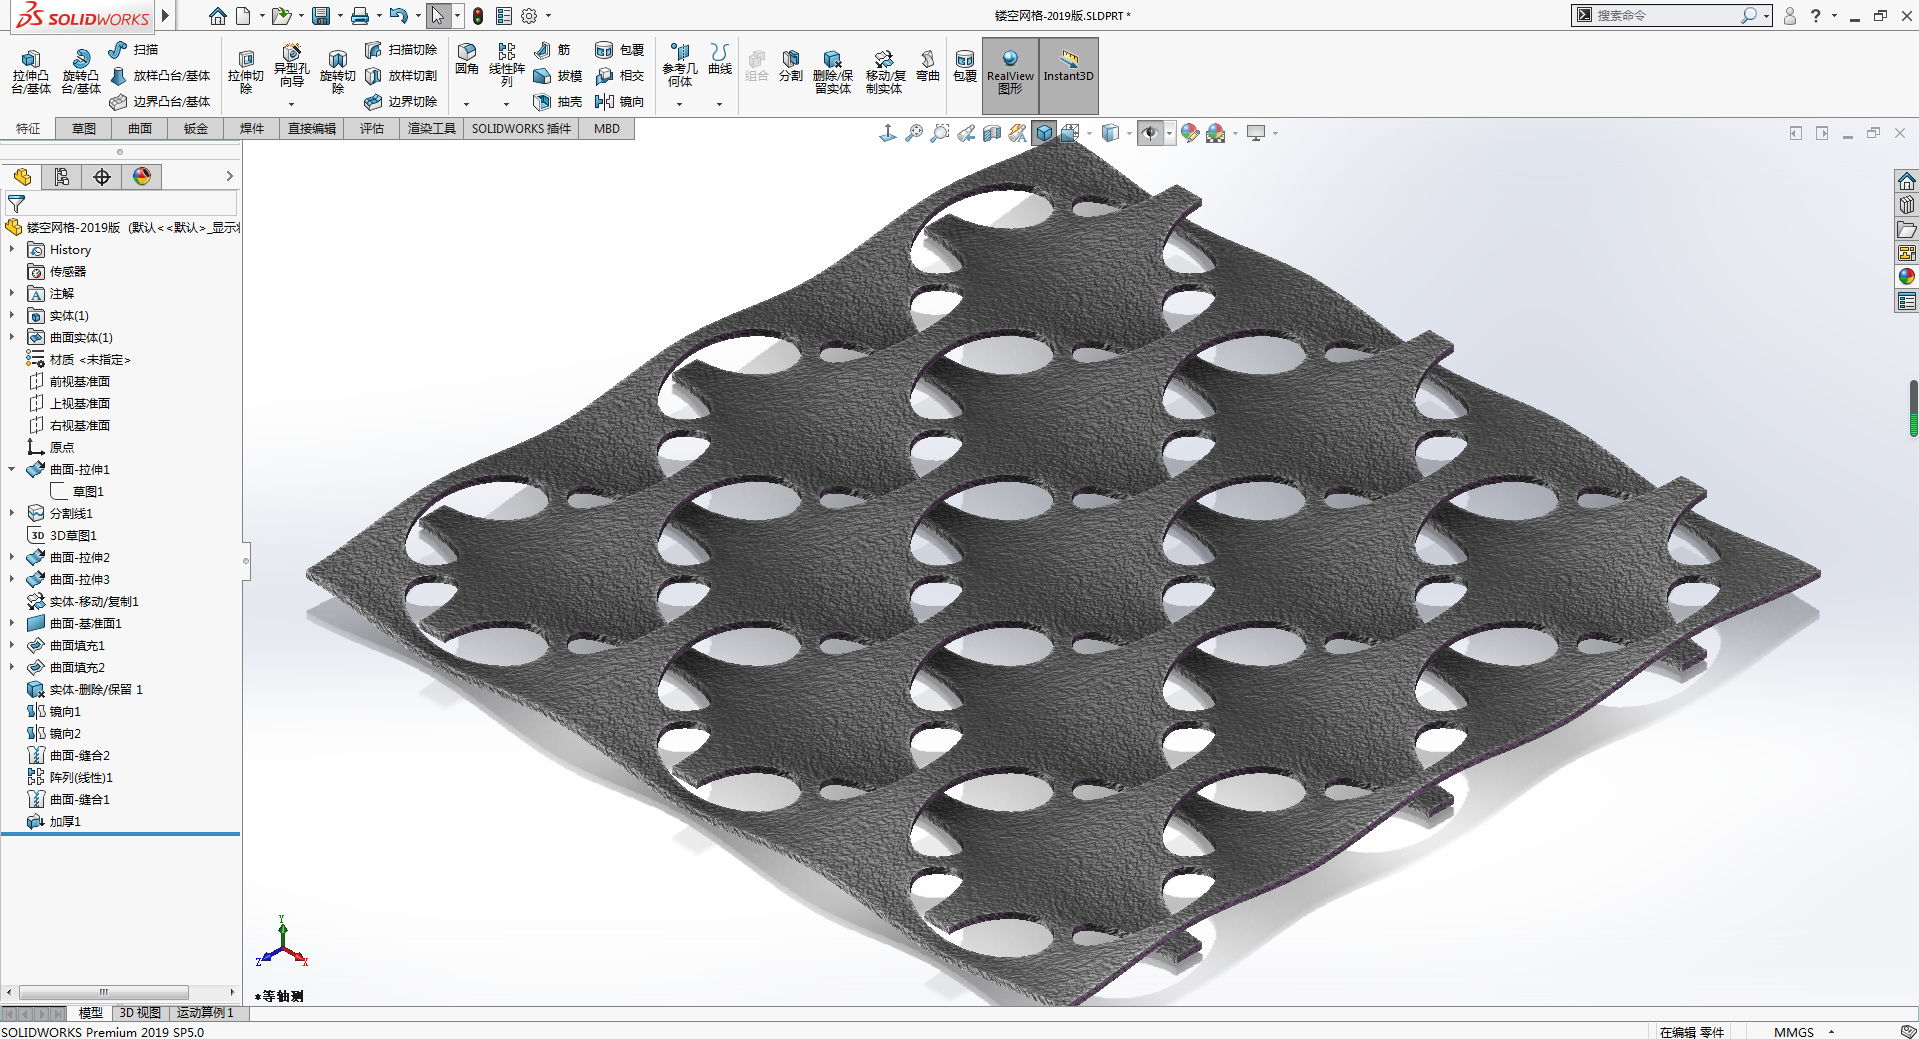Screen dimensions: 1919x1039
Task: Open the Save button dropdown arrow
Action: click(340, 16)
